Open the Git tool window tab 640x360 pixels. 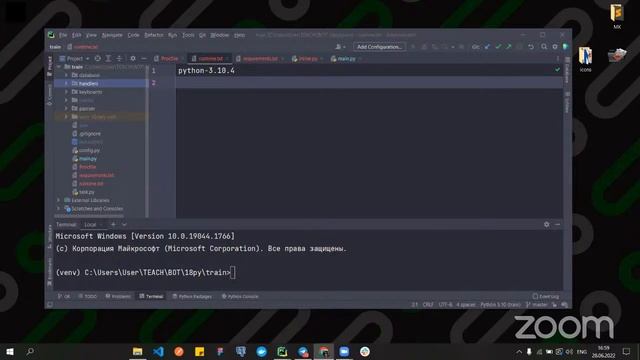click(64, 296)
